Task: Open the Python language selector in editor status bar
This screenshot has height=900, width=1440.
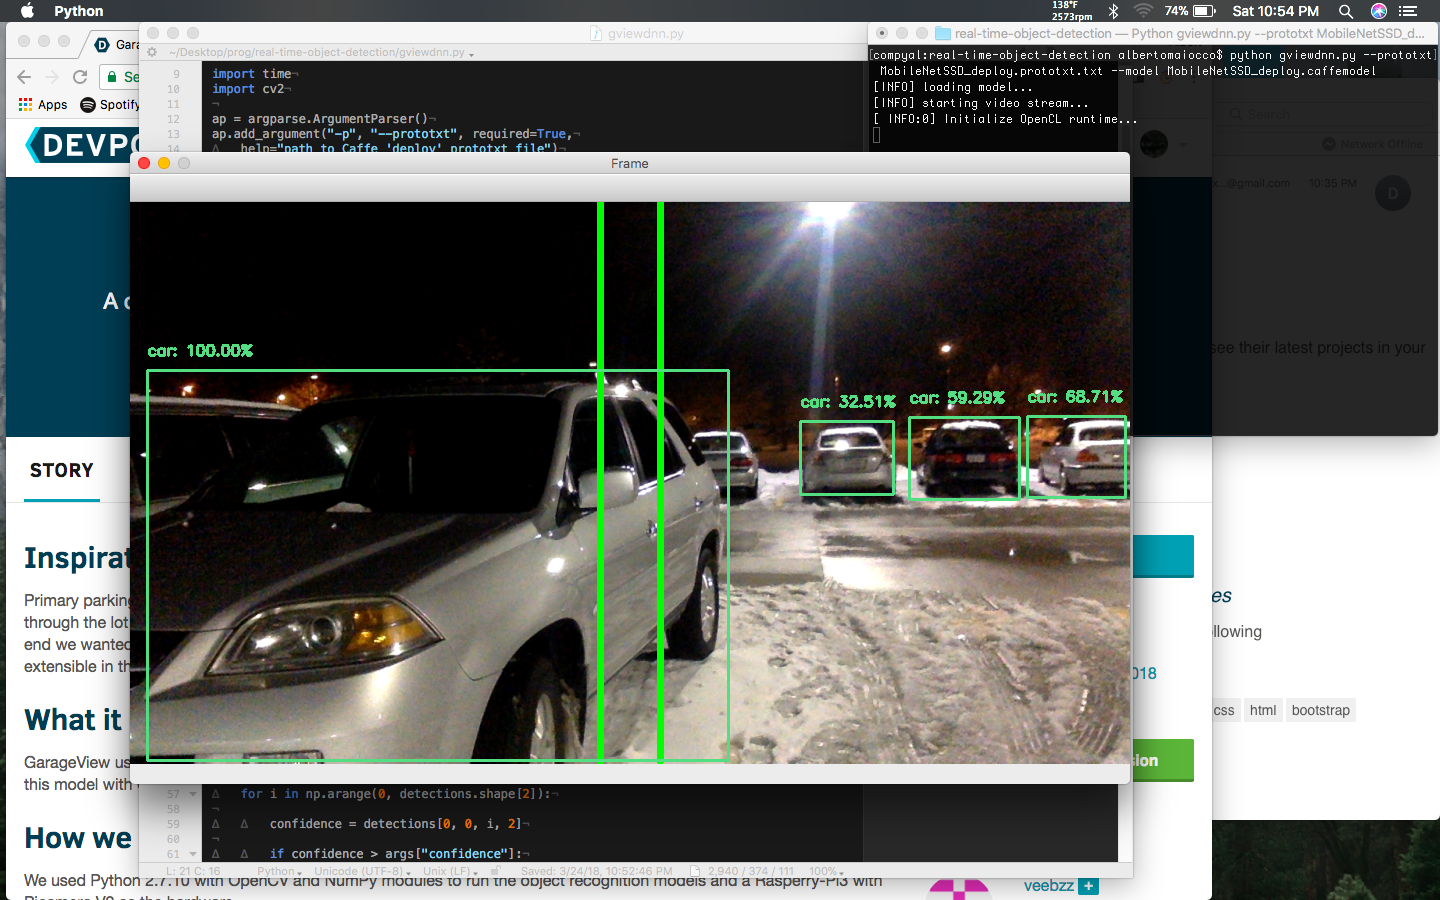Action: pyautogui.click(x=279, y=871)
